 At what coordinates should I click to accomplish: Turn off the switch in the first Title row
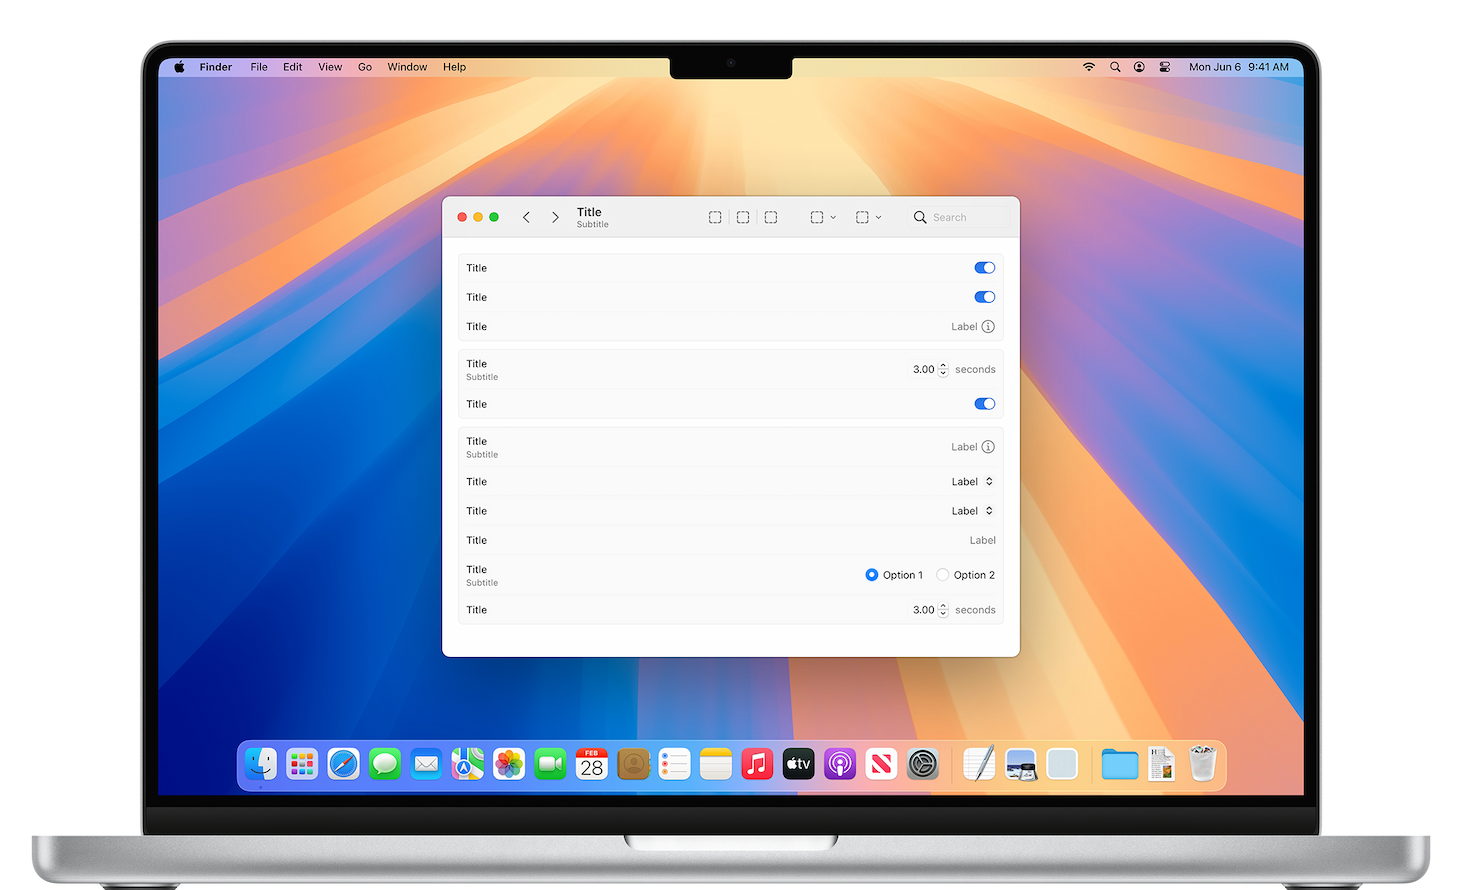point(985,268)
